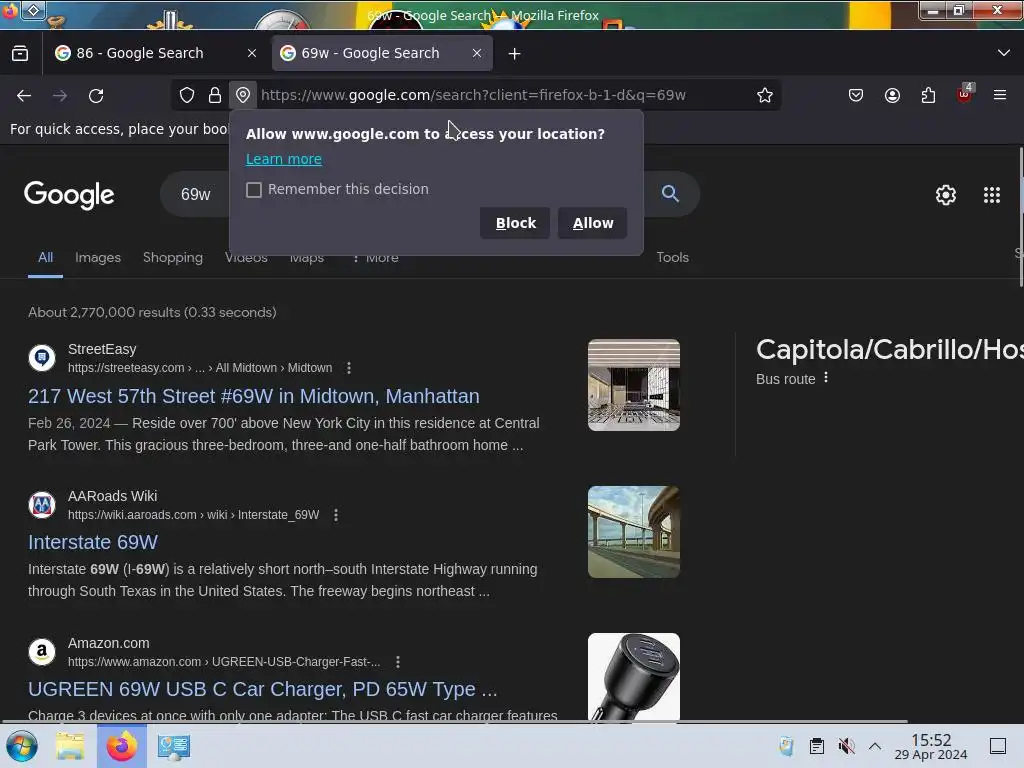Viewport: 1024px width, 768px height.
Task: Switch to Images results
Action: tap(98, 257)
